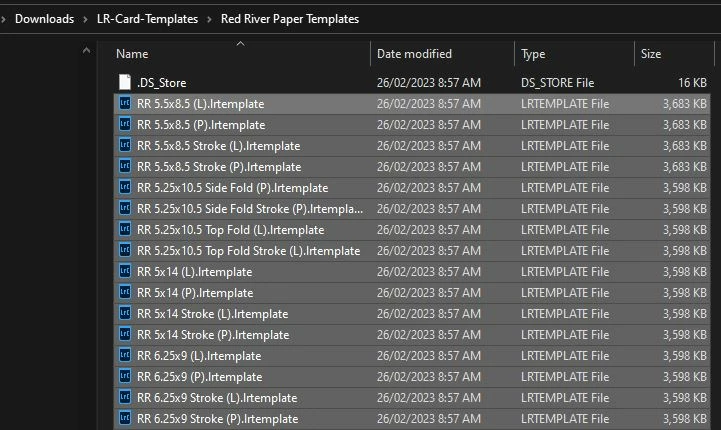The image size is (721, 430).
Task: Select truncated name RR 5.25x10.5 Side Fold Stroke (P)
Action: [250, 209]
